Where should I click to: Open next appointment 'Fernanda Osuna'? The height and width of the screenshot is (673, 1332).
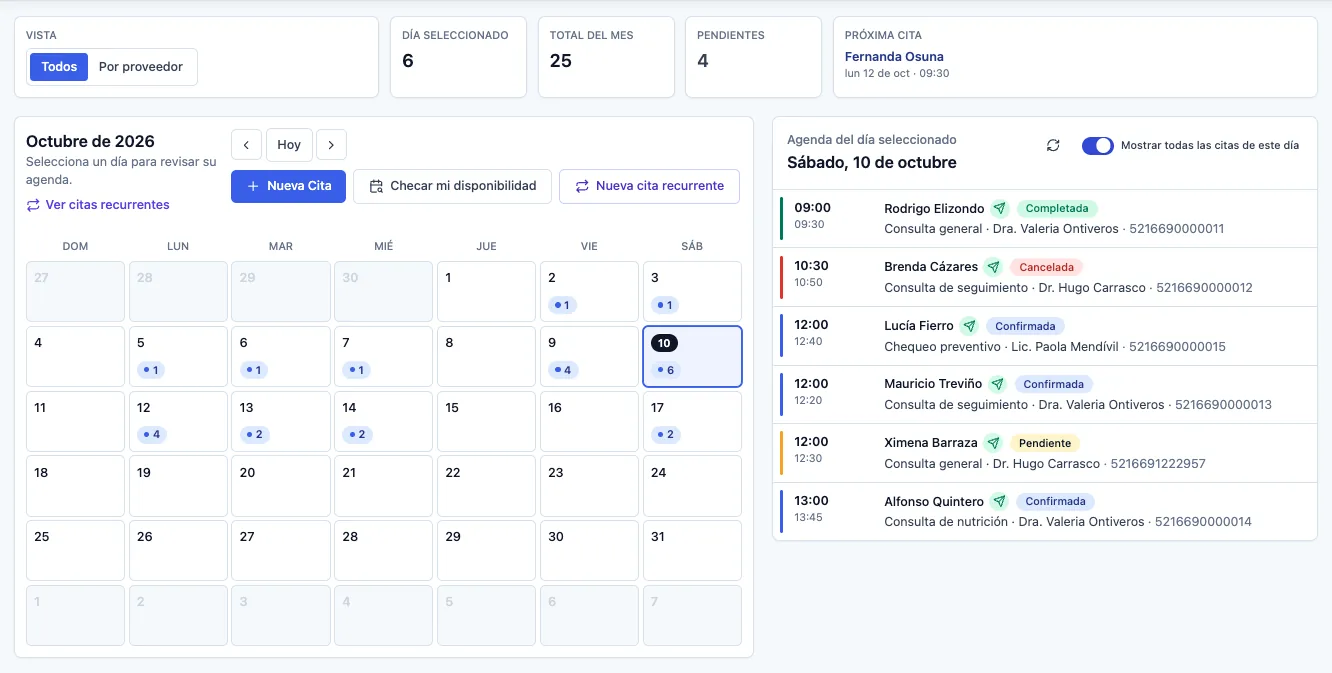click(894, 57)
